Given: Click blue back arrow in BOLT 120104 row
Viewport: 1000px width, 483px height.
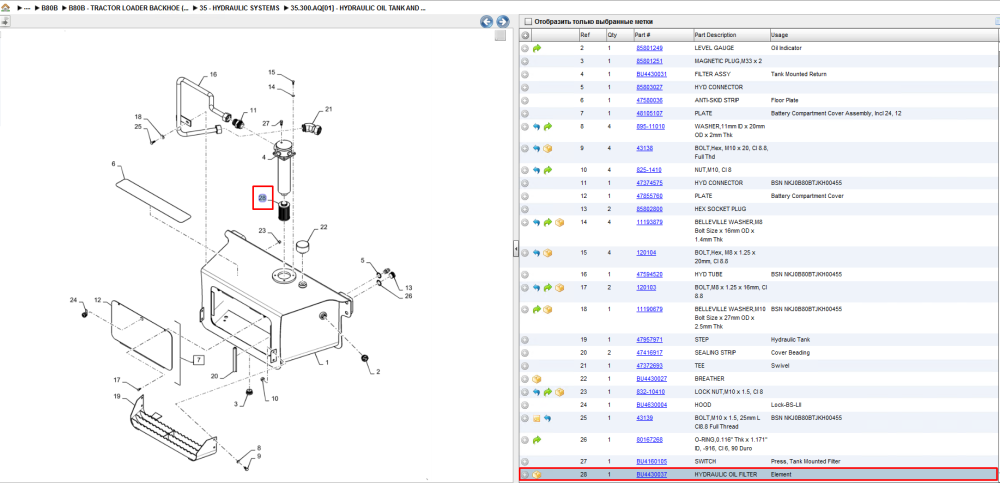Looking at the screenshot, I should click(x=536, y=253).
